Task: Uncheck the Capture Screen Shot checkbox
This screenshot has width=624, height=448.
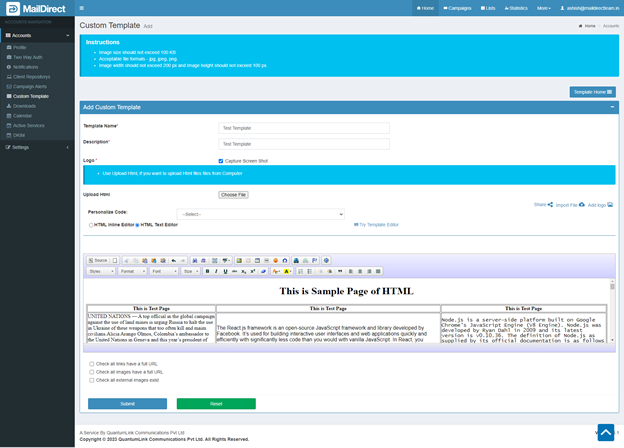Action: [221, 161]
